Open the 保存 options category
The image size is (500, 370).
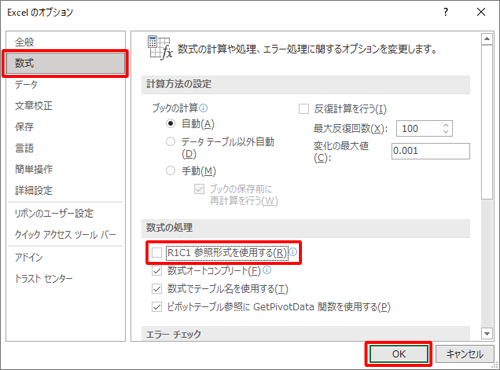(65, 127)
